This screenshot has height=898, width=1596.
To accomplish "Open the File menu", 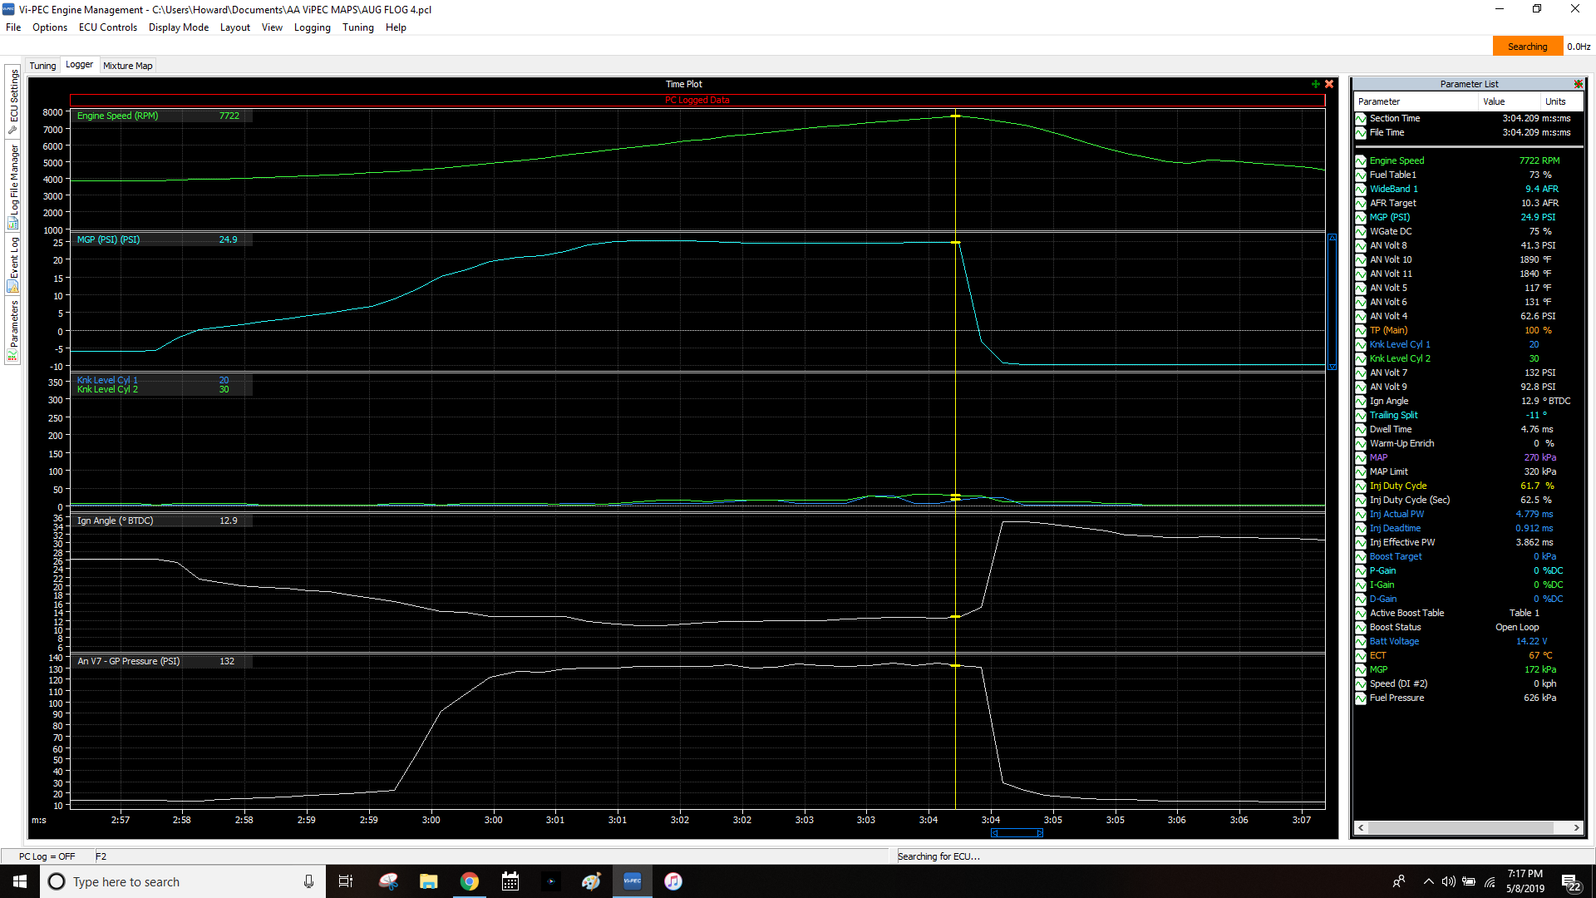I will [x=13, y=28].
